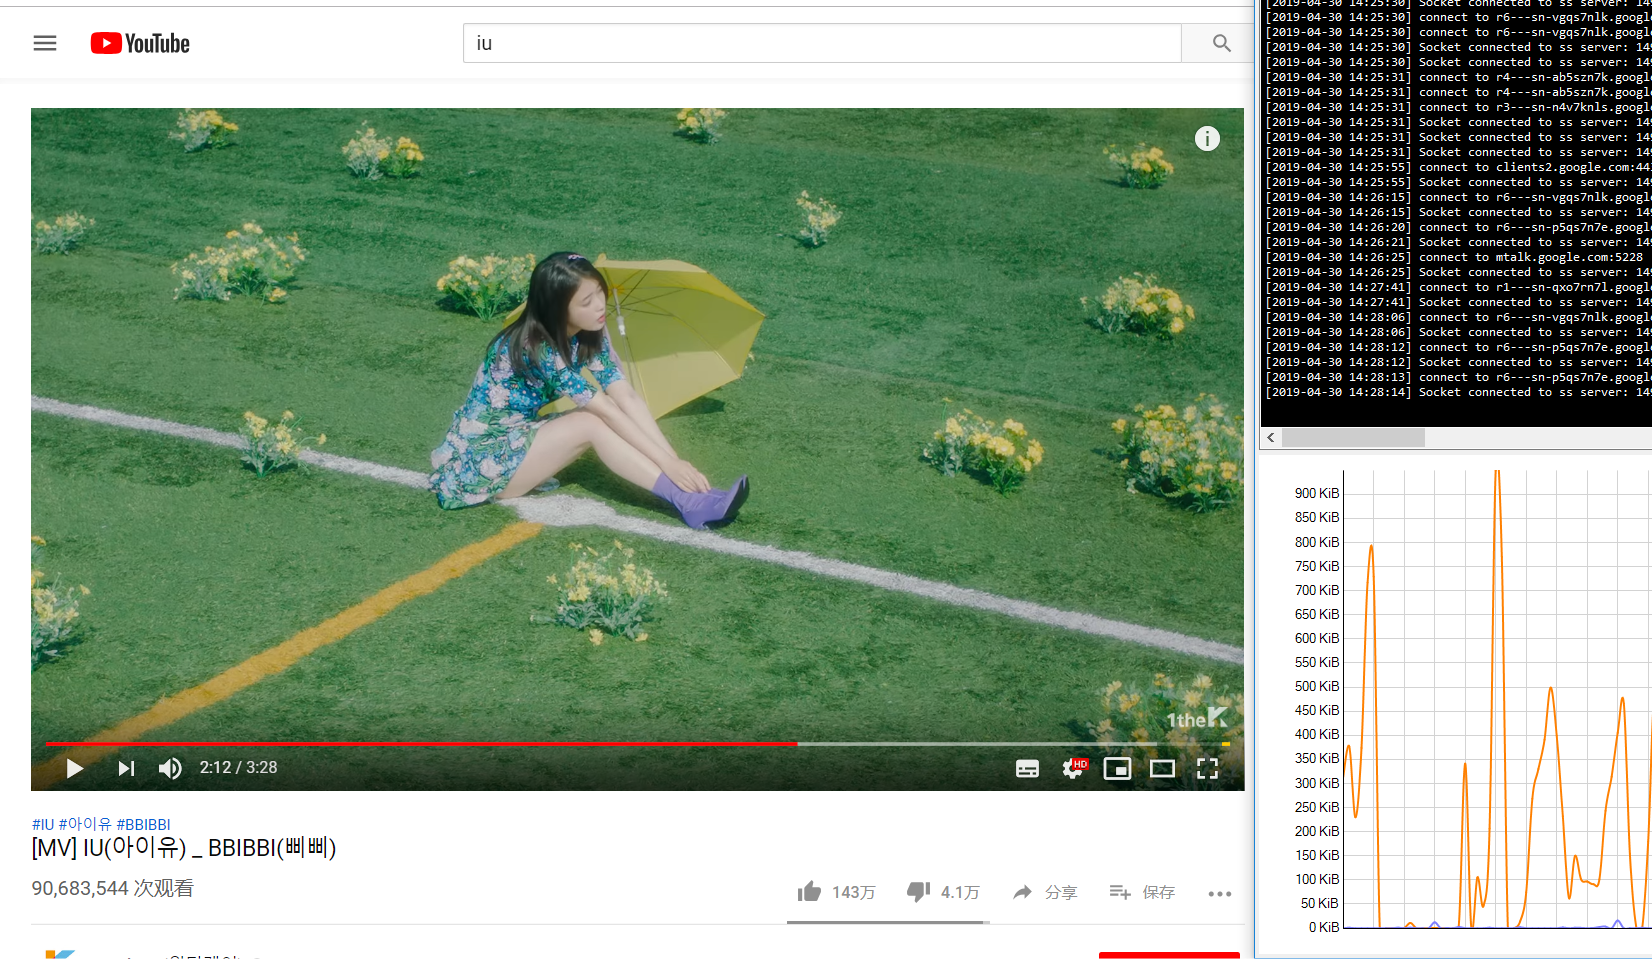Enter fullscreen mode

pos(1207,768)
